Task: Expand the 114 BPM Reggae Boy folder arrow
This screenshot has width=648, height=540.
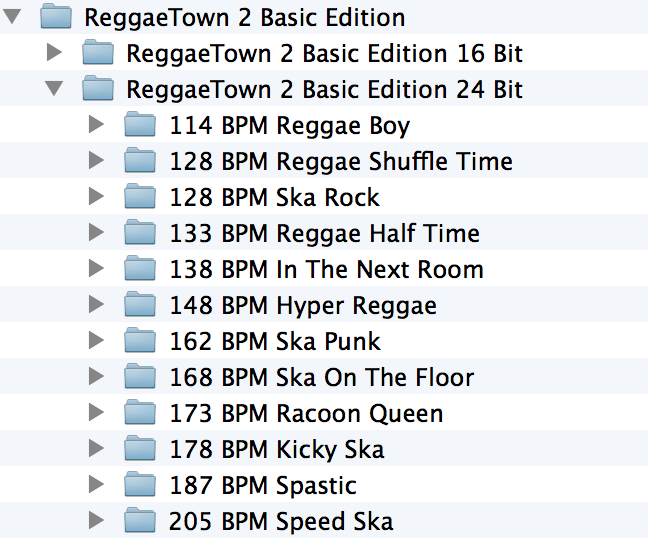Action: 96,125
